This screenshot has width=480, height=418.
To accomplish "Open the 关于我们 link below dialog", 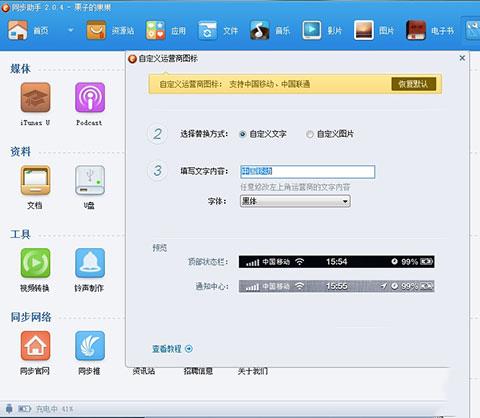I will click(253, 371).
